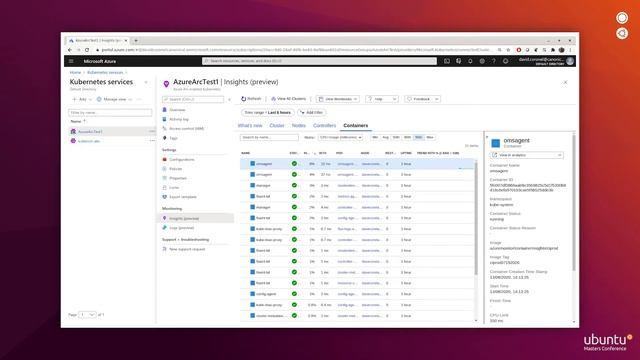Screen dimensions: 640x360
Task: Switch to the Cluster tab
Action: coord(277,126)
